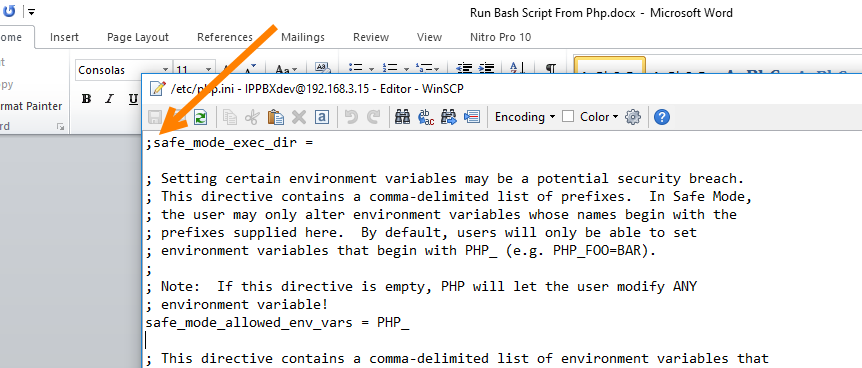Screen dimensions: 862x368
Task: Open Find with the binoculars icon
Action: click(x=403, y=117)
